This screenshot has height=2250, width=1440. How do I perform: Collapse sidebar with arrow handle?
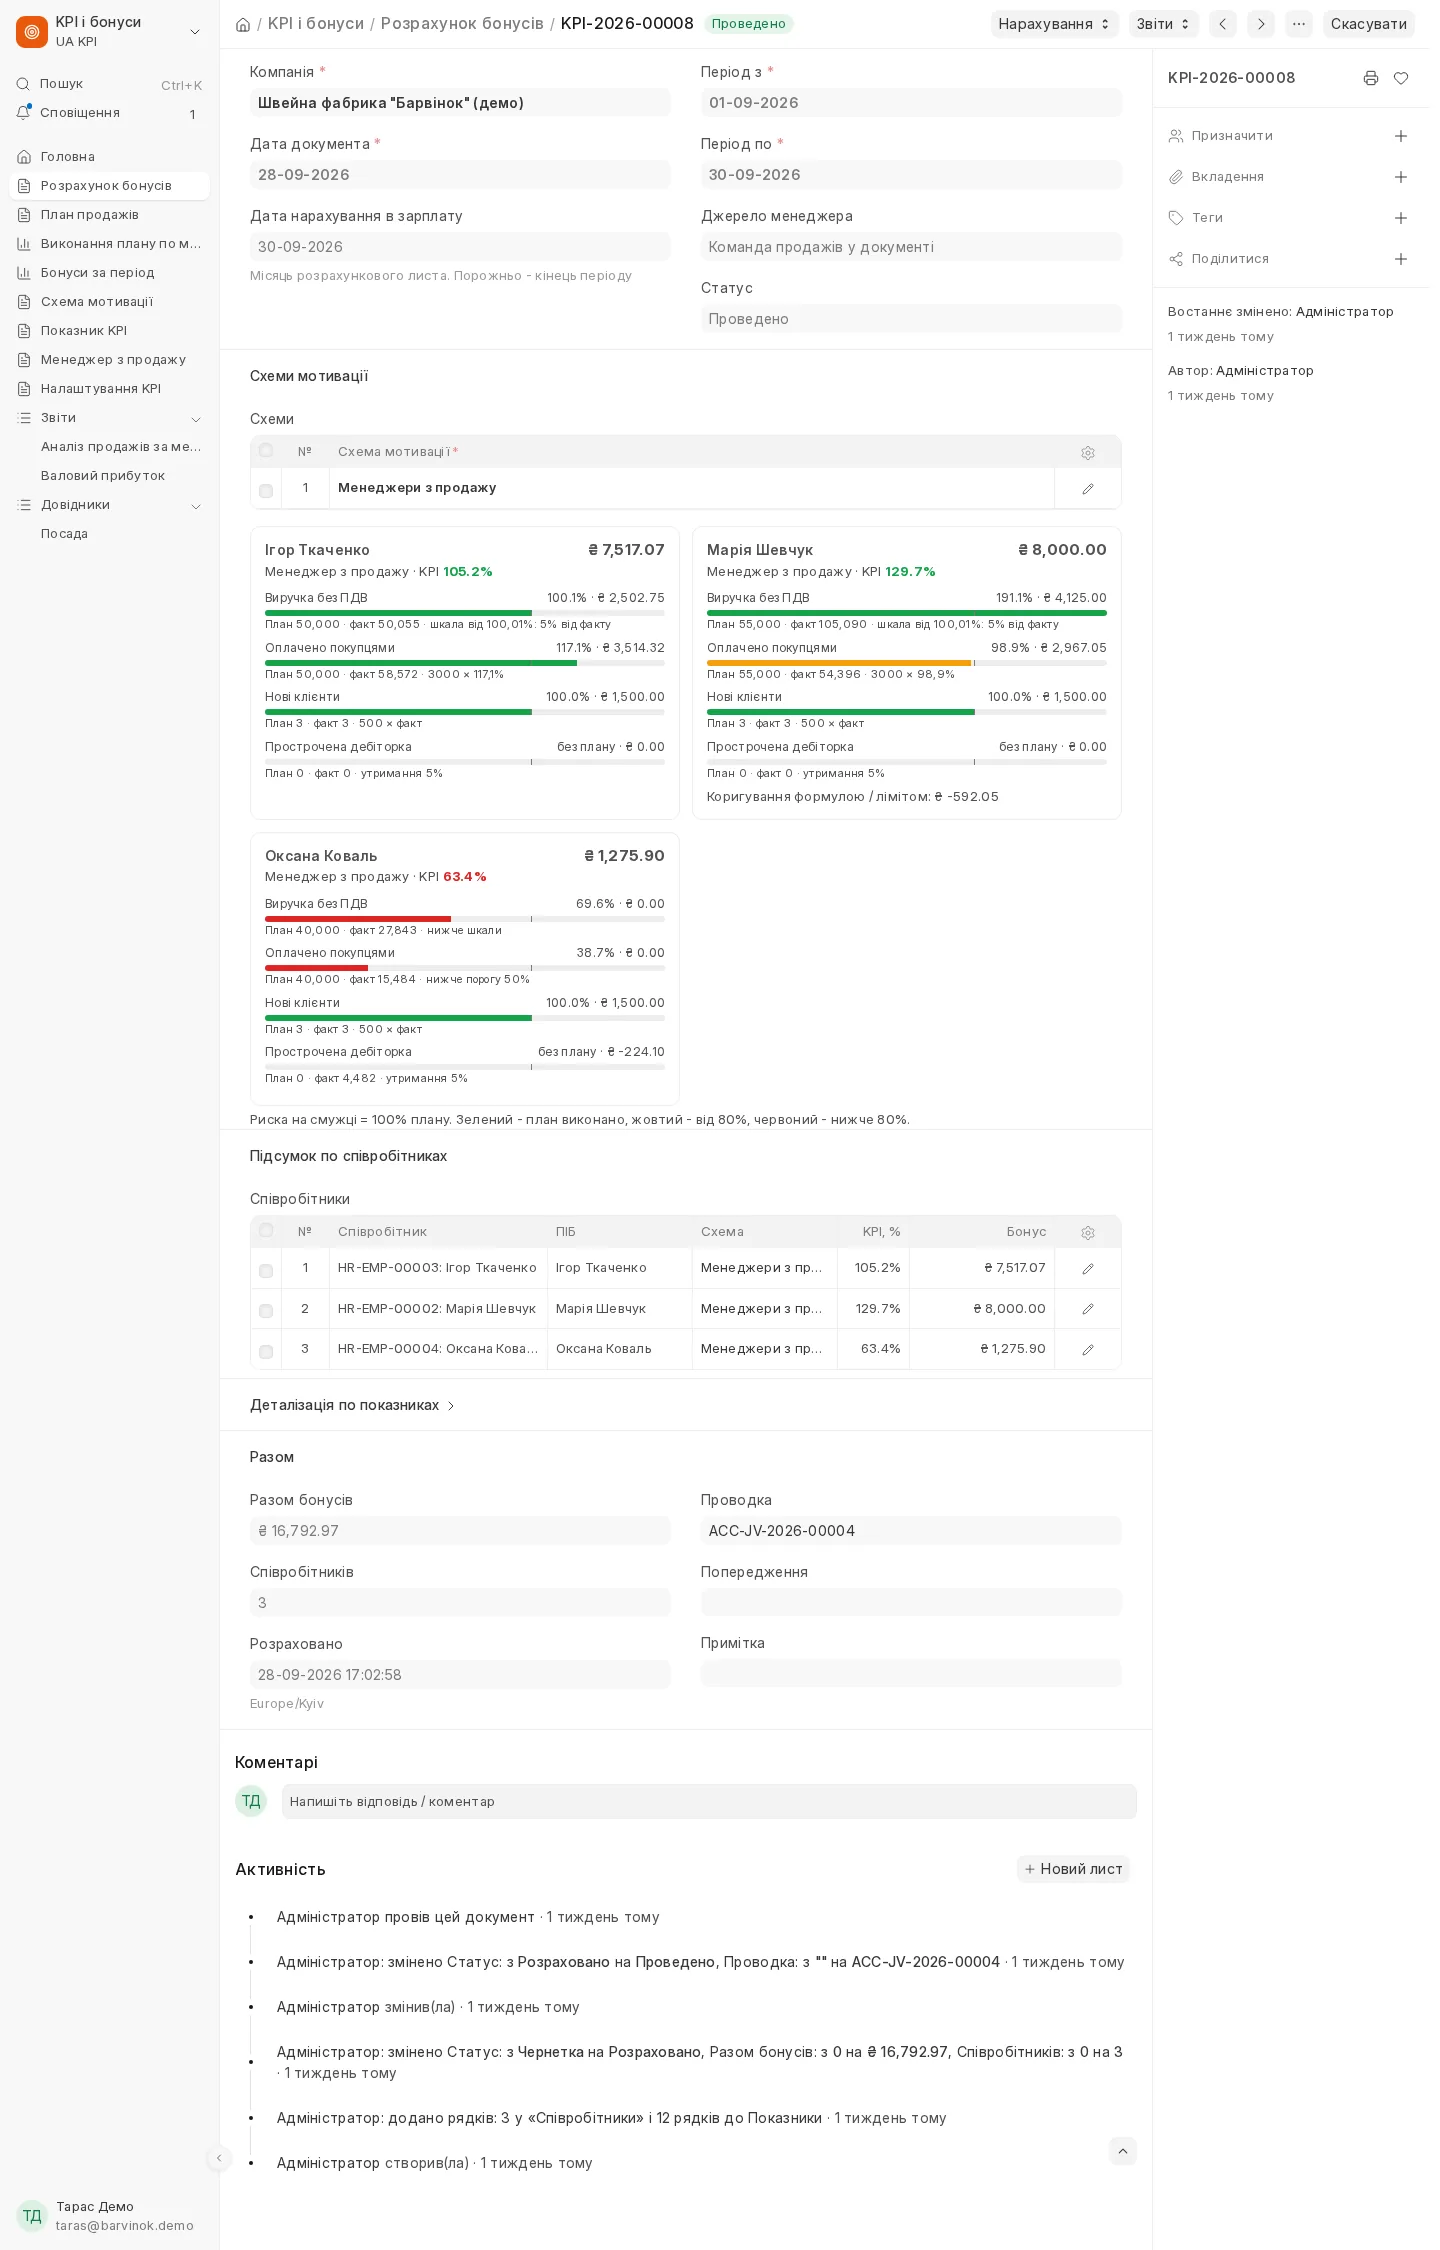point(219,2158)
